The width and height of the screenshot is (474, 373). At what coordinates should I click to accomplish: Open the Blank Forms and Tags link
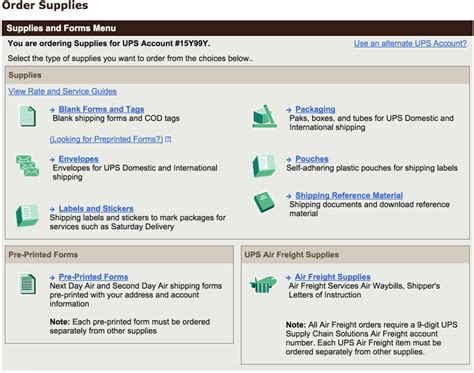pos(101,109)
